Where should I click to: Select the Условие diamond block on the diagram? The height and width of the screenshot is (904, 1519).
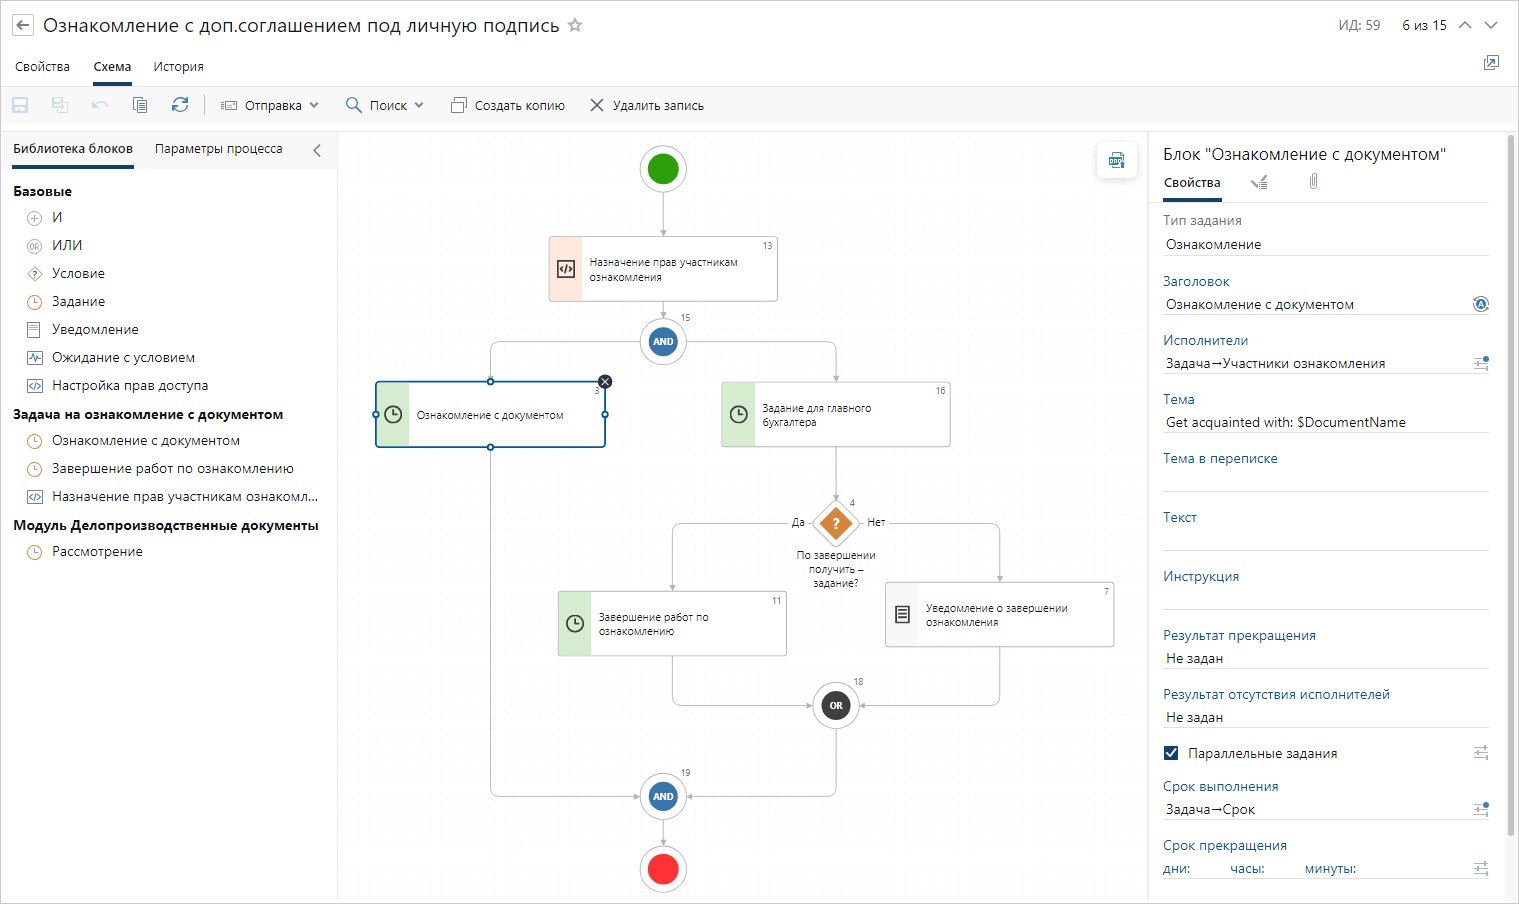click(x=836, y=522)
